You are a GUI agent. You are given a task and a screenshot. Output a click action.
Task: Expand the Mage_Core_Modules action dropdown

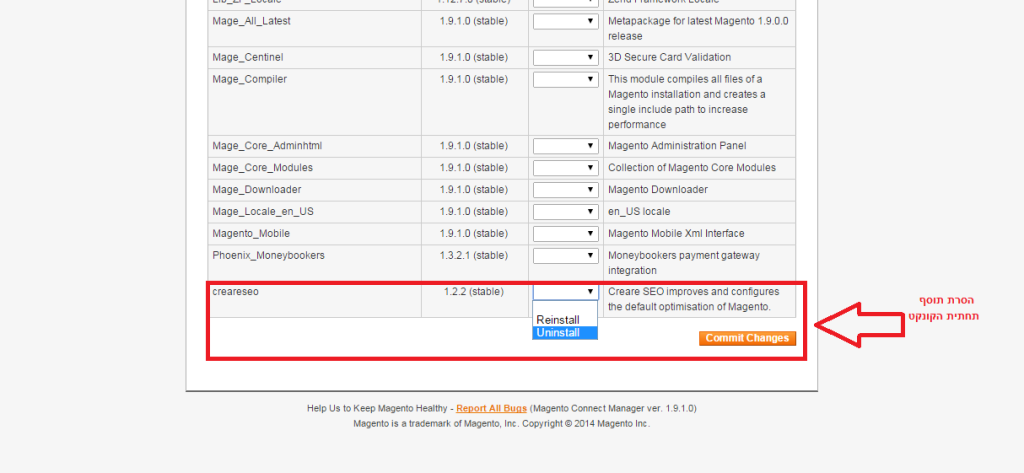coord(566,168)
